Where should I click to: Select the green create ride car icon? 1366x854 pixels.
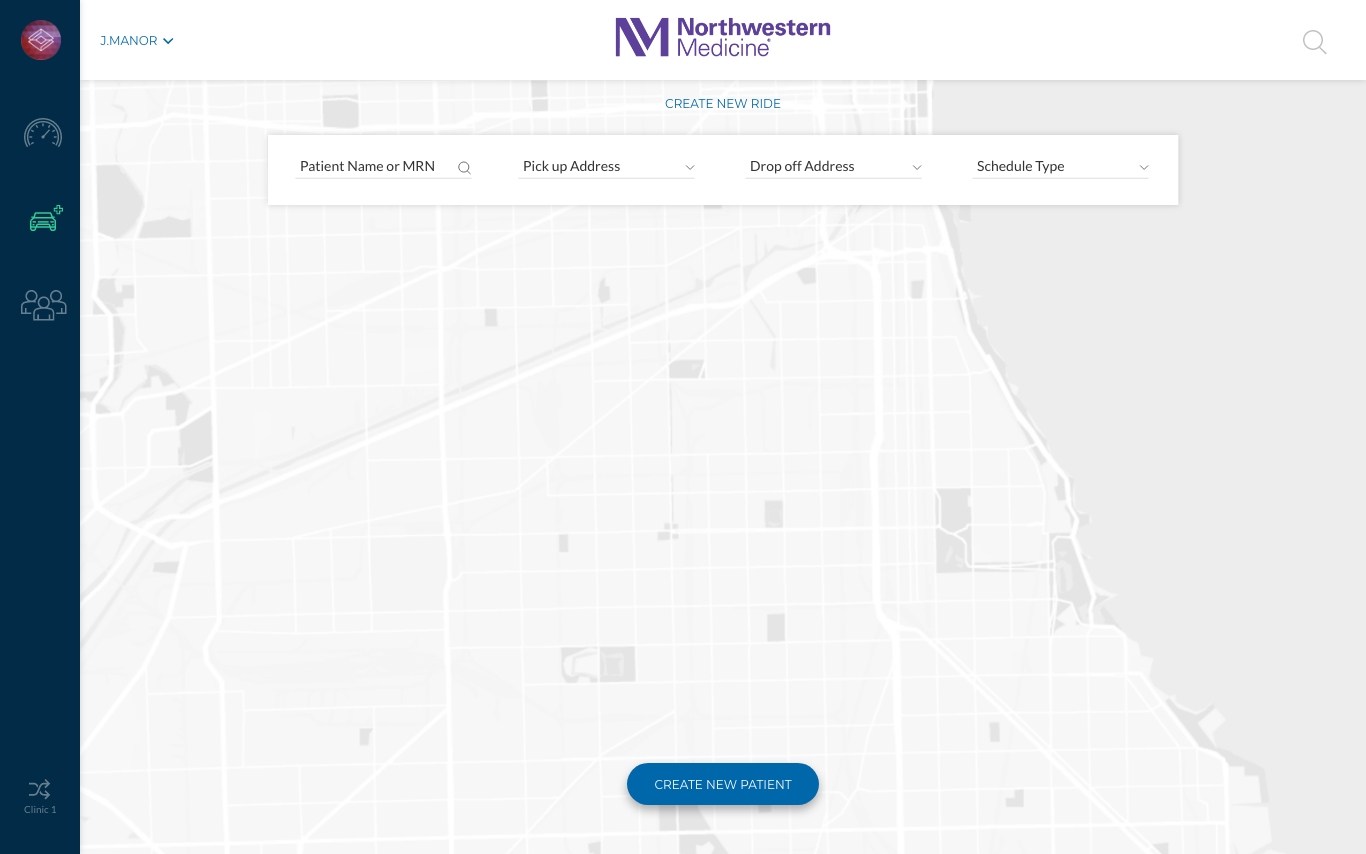[45, 219]
